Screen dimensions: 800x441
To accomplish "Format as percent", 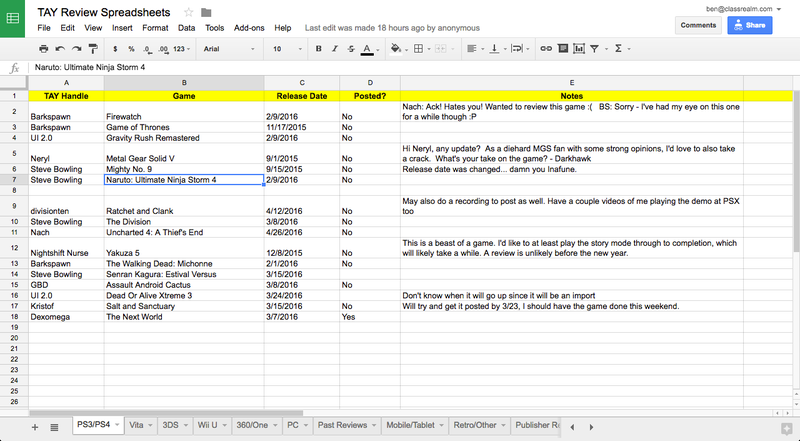I will [x=131, y=49].
